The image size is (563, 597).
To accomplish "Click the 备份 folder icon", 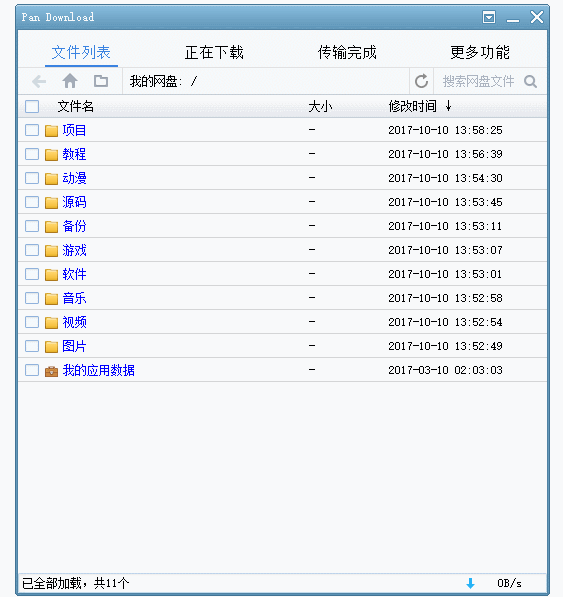I will pyautogui.click(x=51, y=227).
